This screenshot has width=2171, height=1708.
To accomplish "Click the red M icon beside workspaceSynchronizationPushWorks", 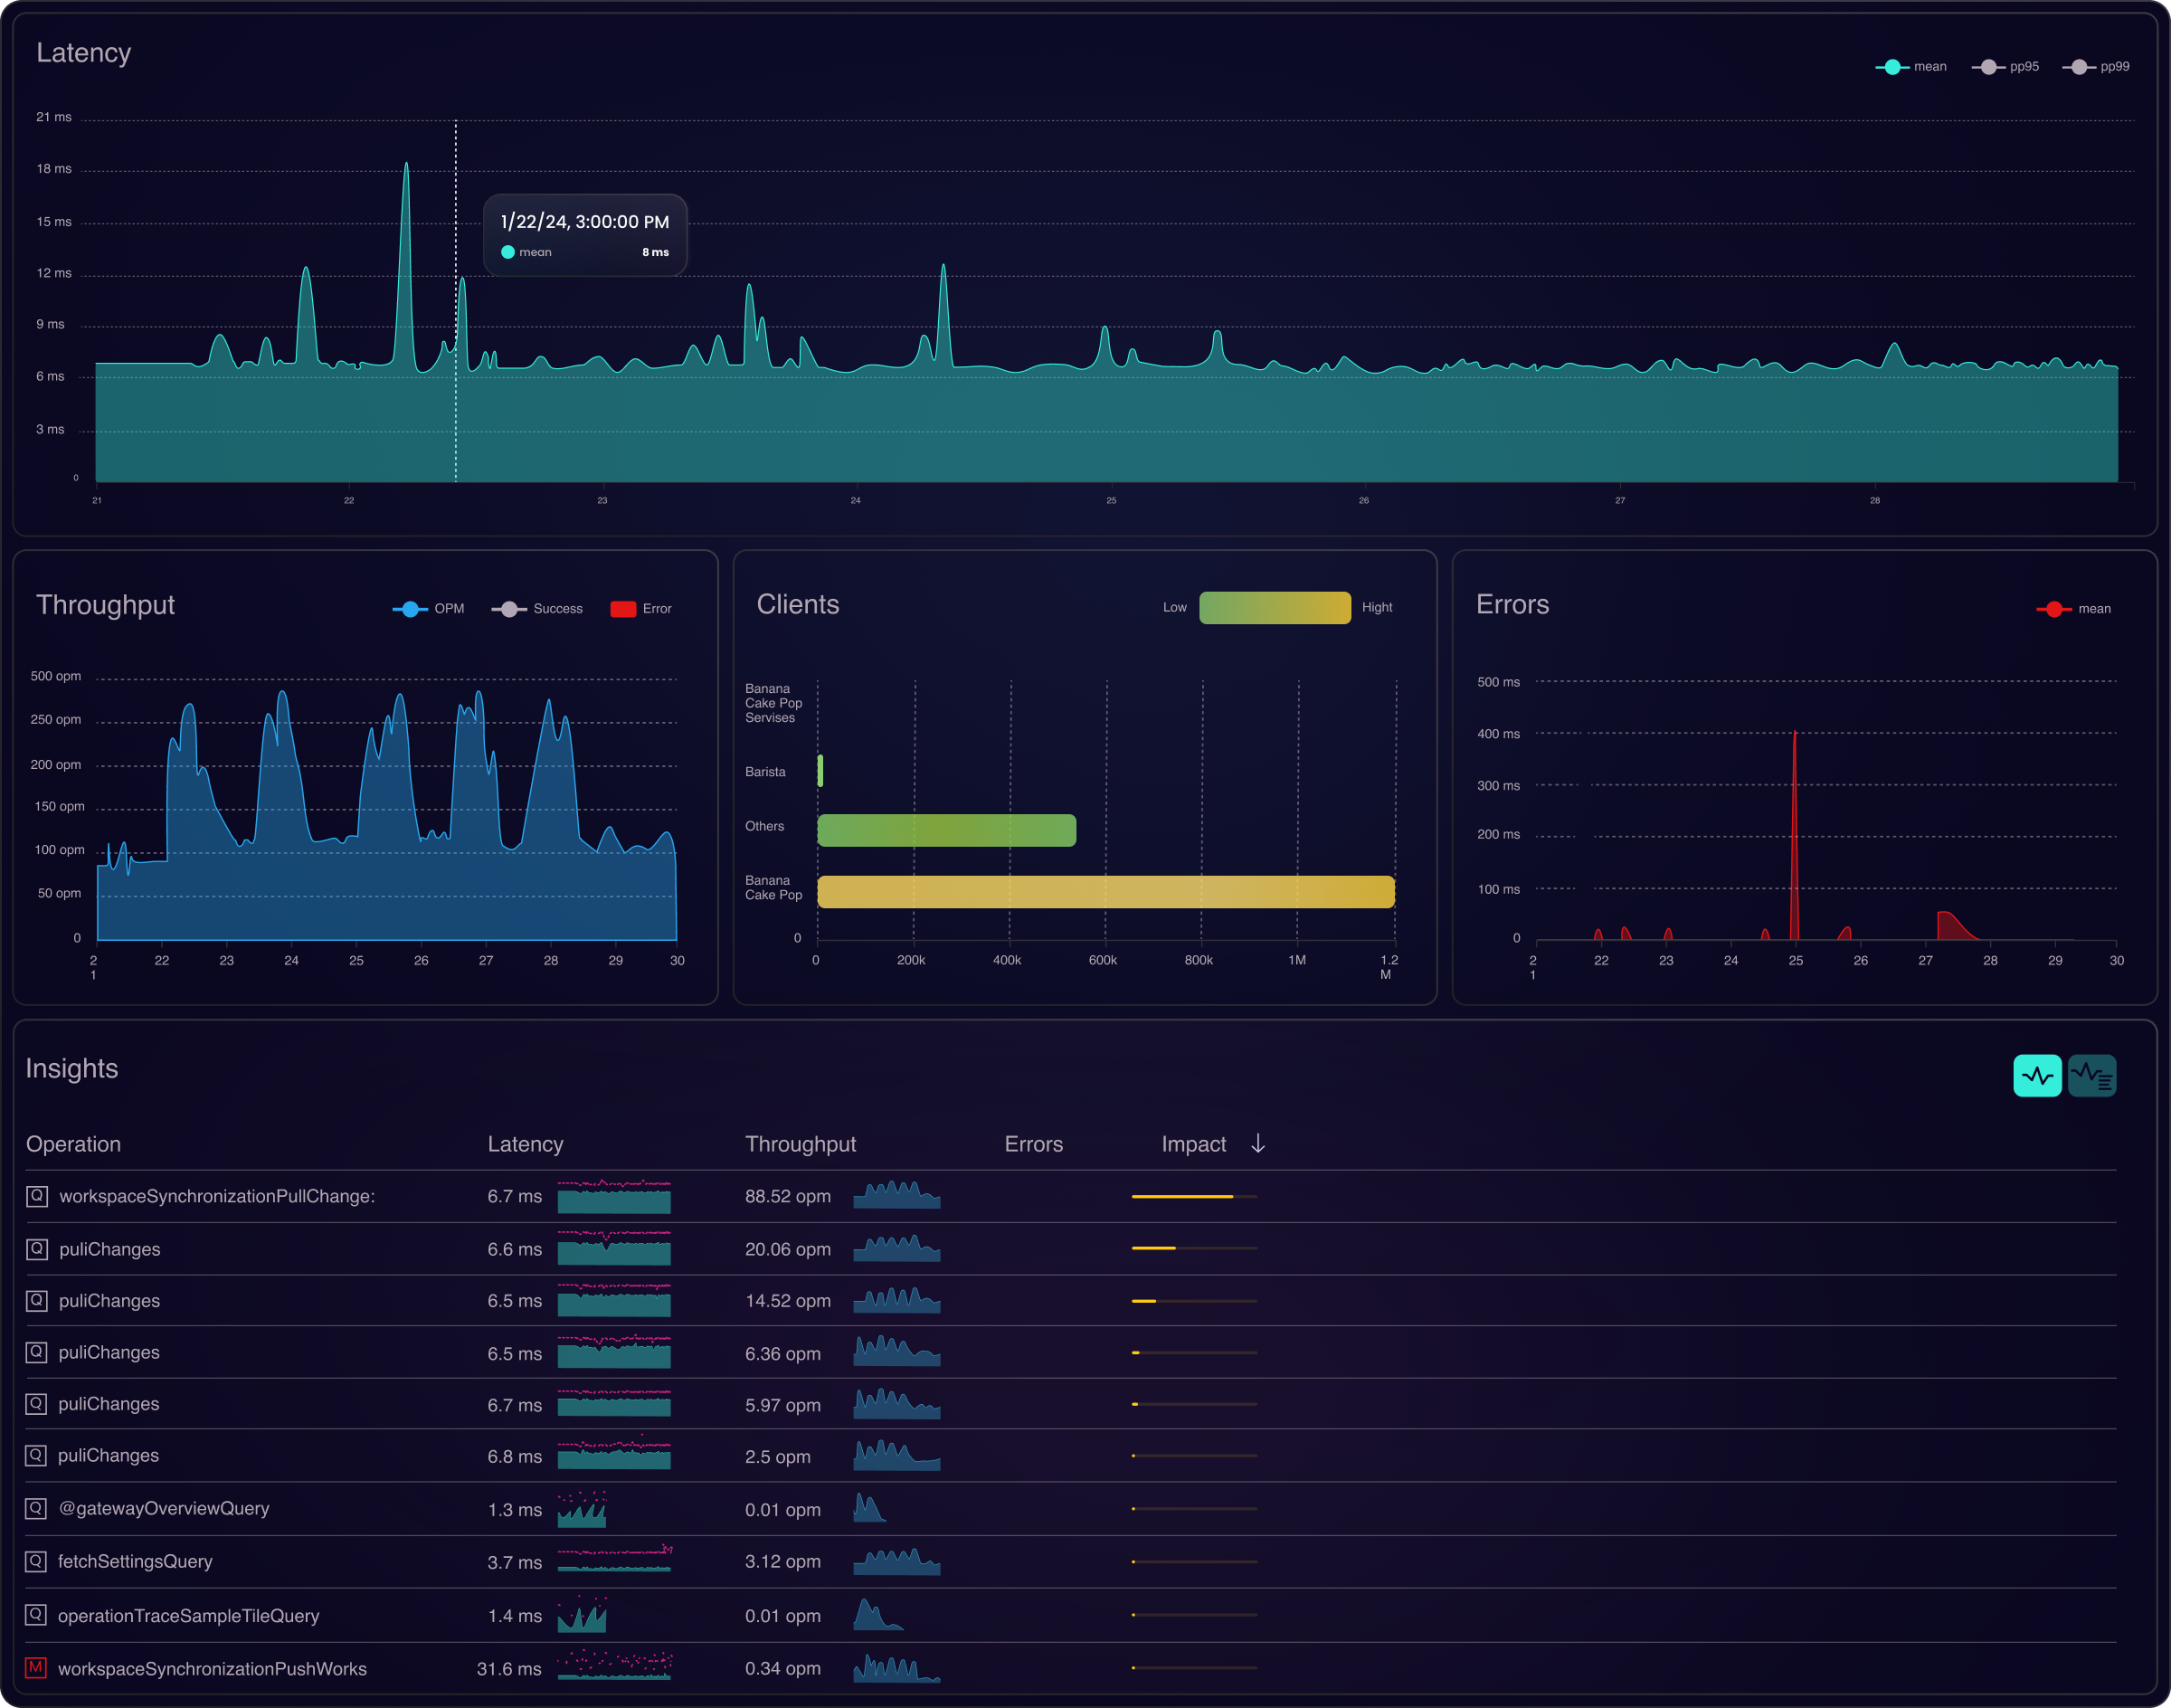I will 36,1667.
